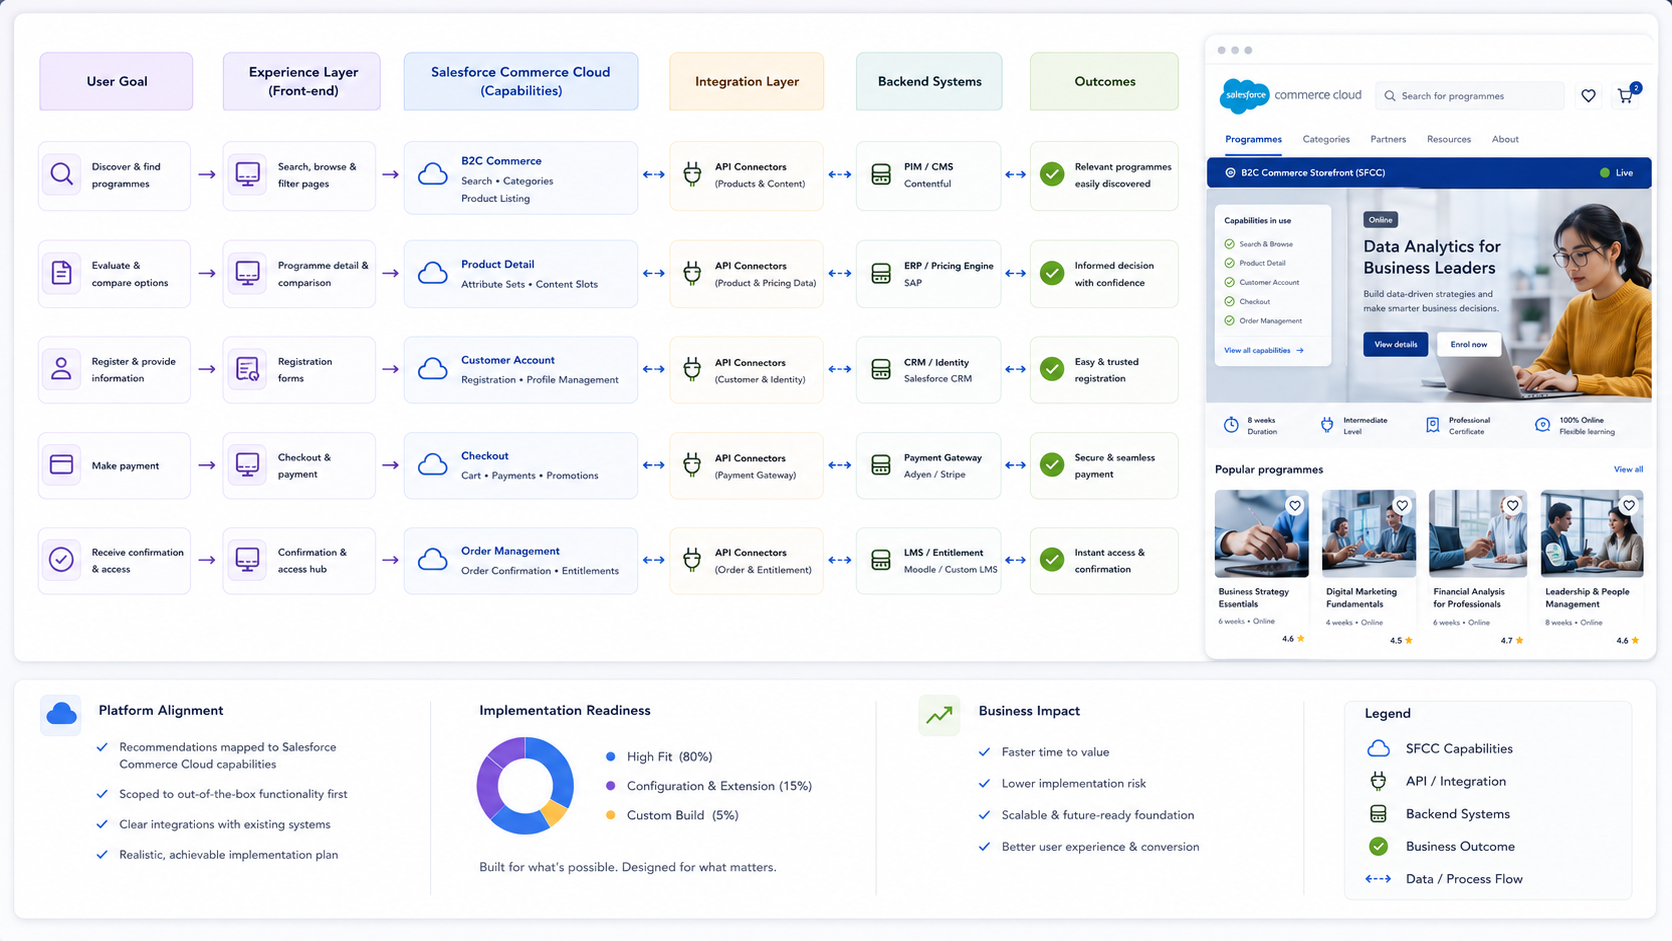The height and width of the screenshot is (941, 1672).
Task: Click the Platform Alignment cloud icon
Action: click(61, 714)
